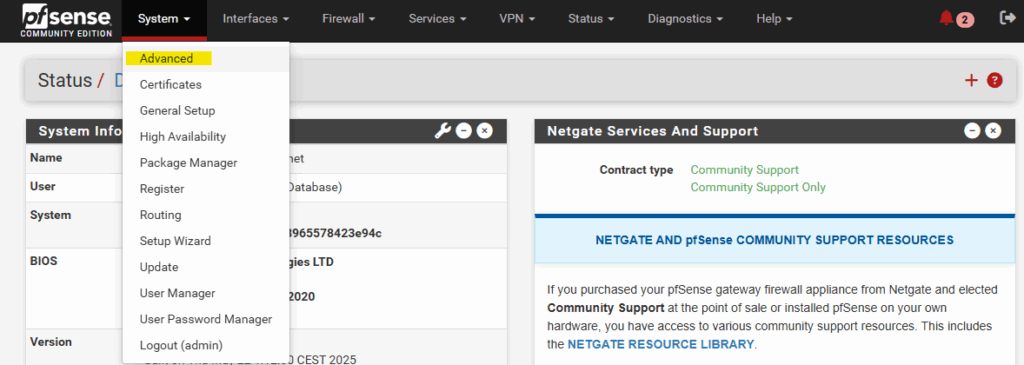Open the VPN dropdown menu
This screenshot has width=1024, height=365.
pyautogui.click(x=517, y=19)
